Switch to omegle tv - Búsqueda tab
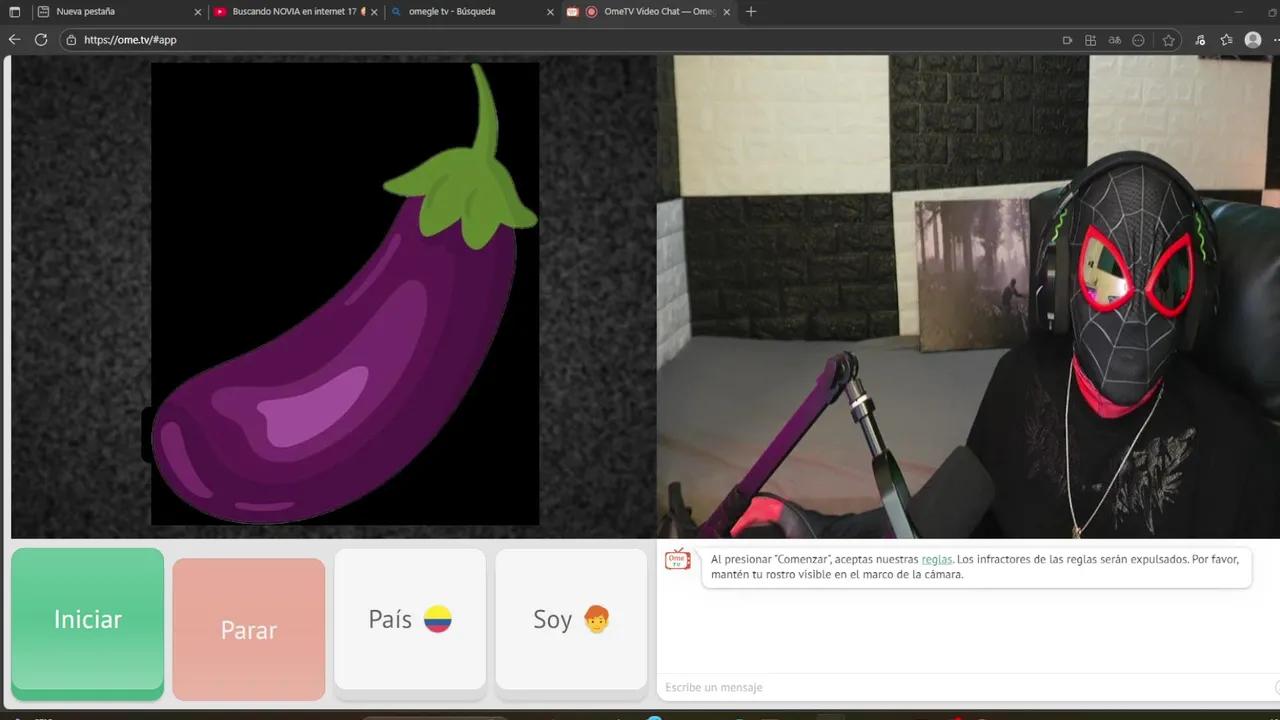 [x=470, y=12]
